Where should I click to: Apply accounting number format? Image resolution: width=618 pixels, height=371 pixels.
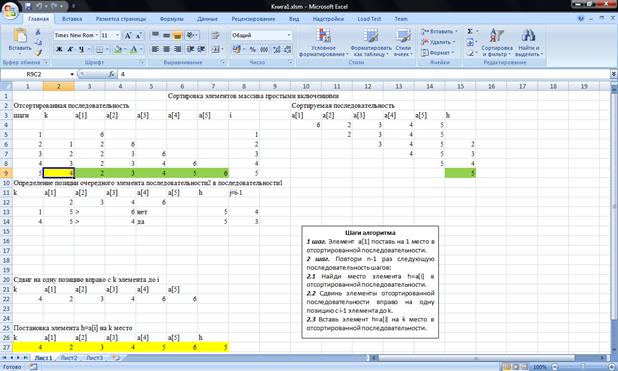coord(237,49)
